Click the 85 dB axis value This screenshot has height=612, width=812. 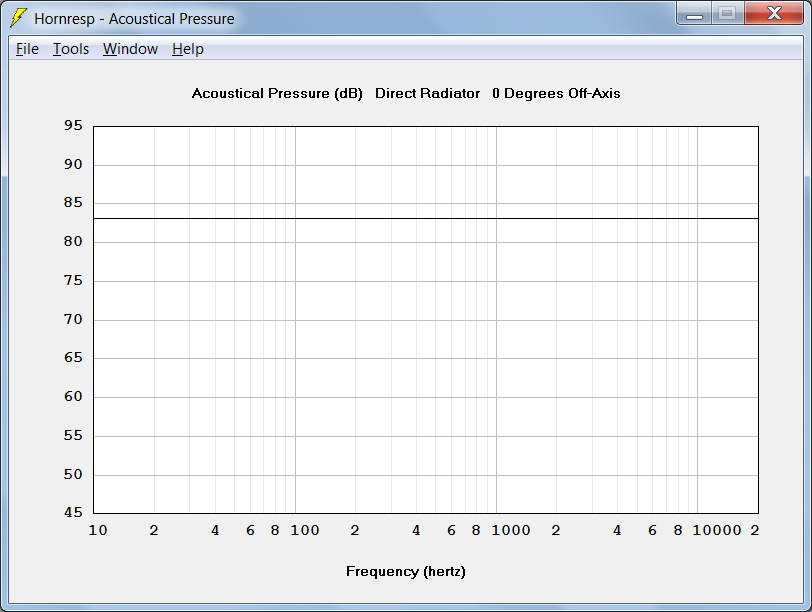click(x=73, y=202)
